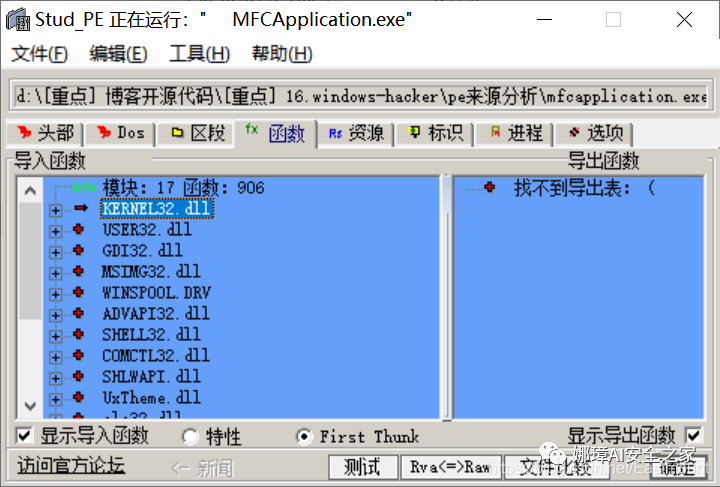Click the red plus icon beside SHELL32.dll
The image size is (720, 487).
tap(79, 334)
